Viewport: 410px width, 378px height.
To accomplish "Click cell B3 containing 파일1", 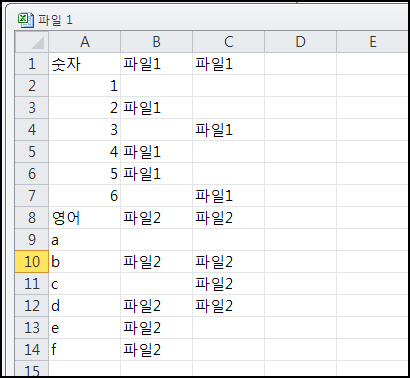I will (x=156, y=108).
